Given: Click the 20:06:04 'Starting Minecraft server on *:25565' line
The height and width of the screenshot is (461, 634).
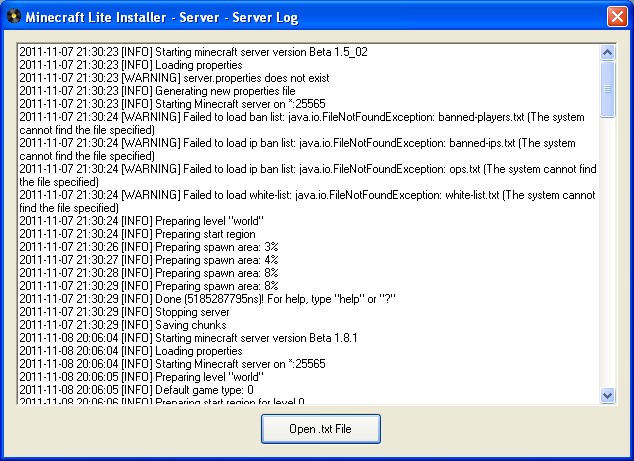Looking at the screenshot, I should click(172, 364).
